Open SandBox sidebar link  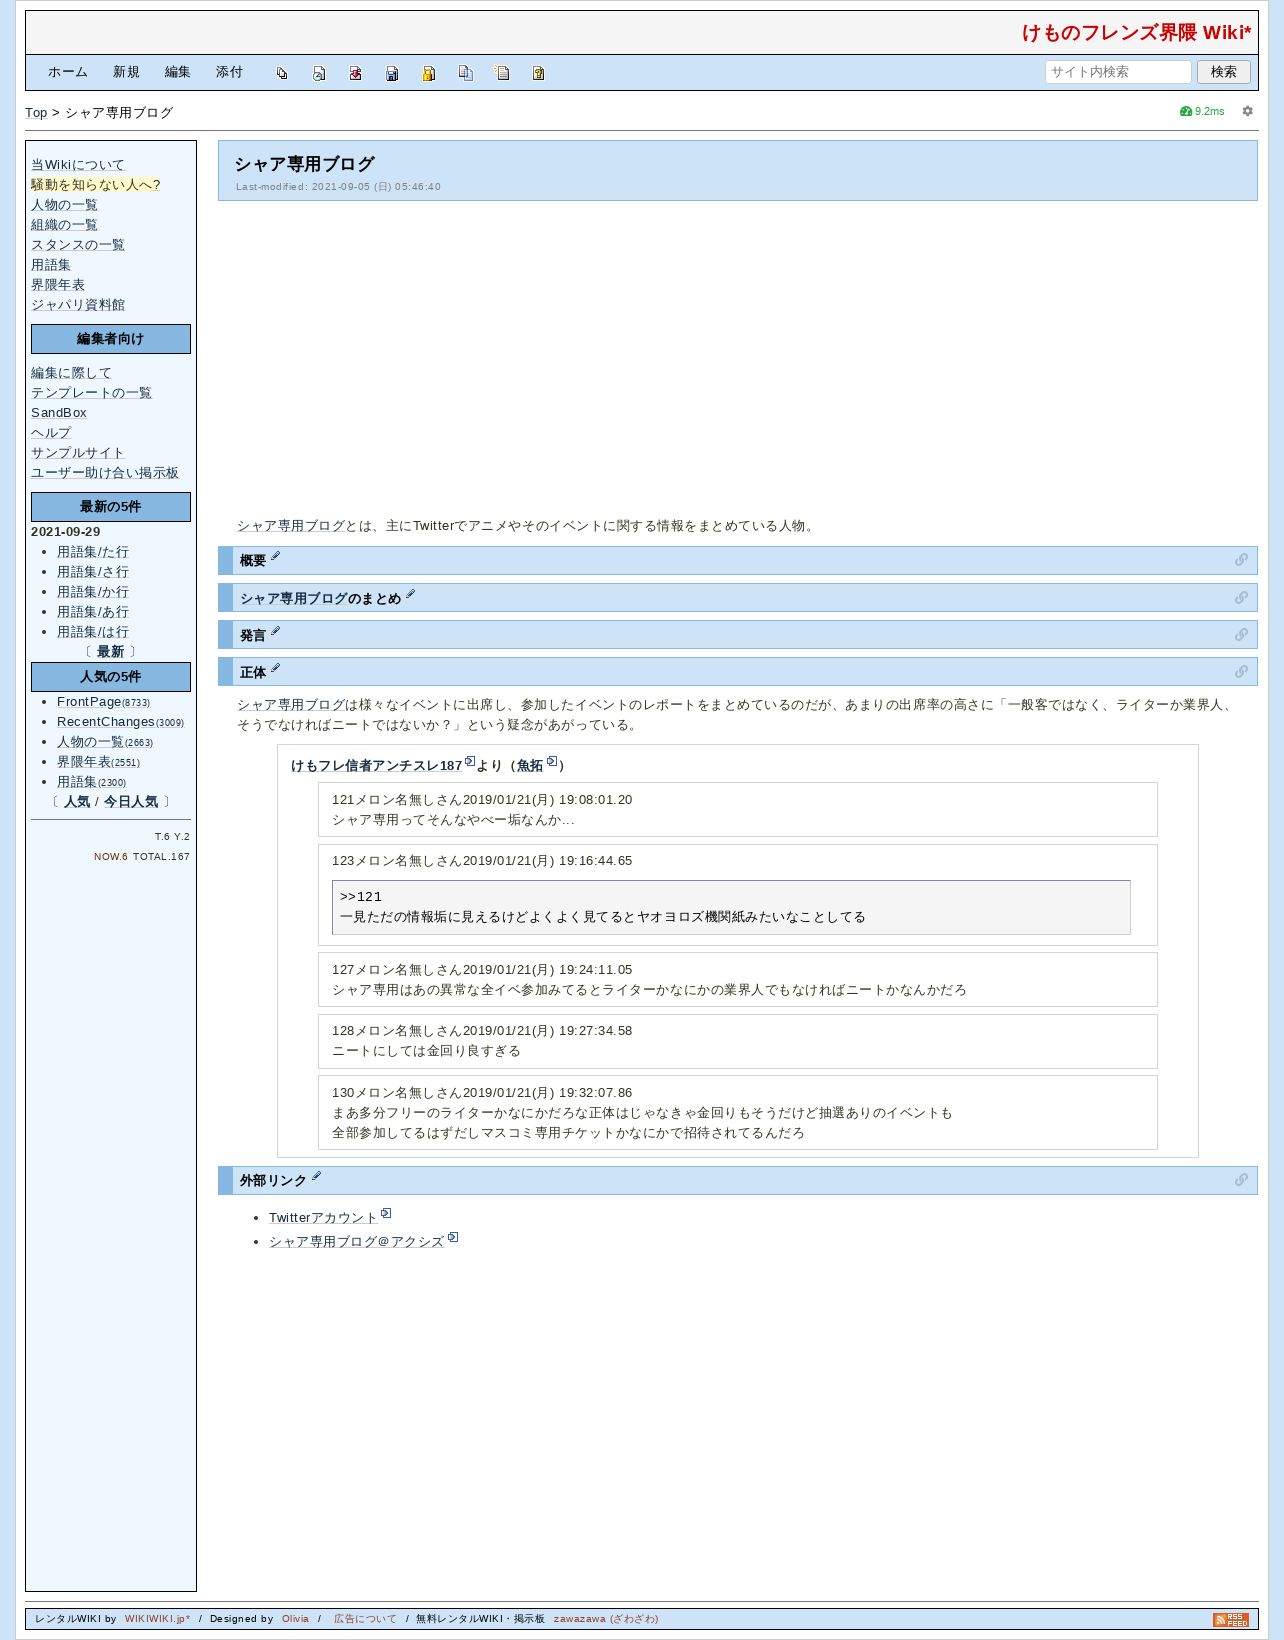[59, 413]
